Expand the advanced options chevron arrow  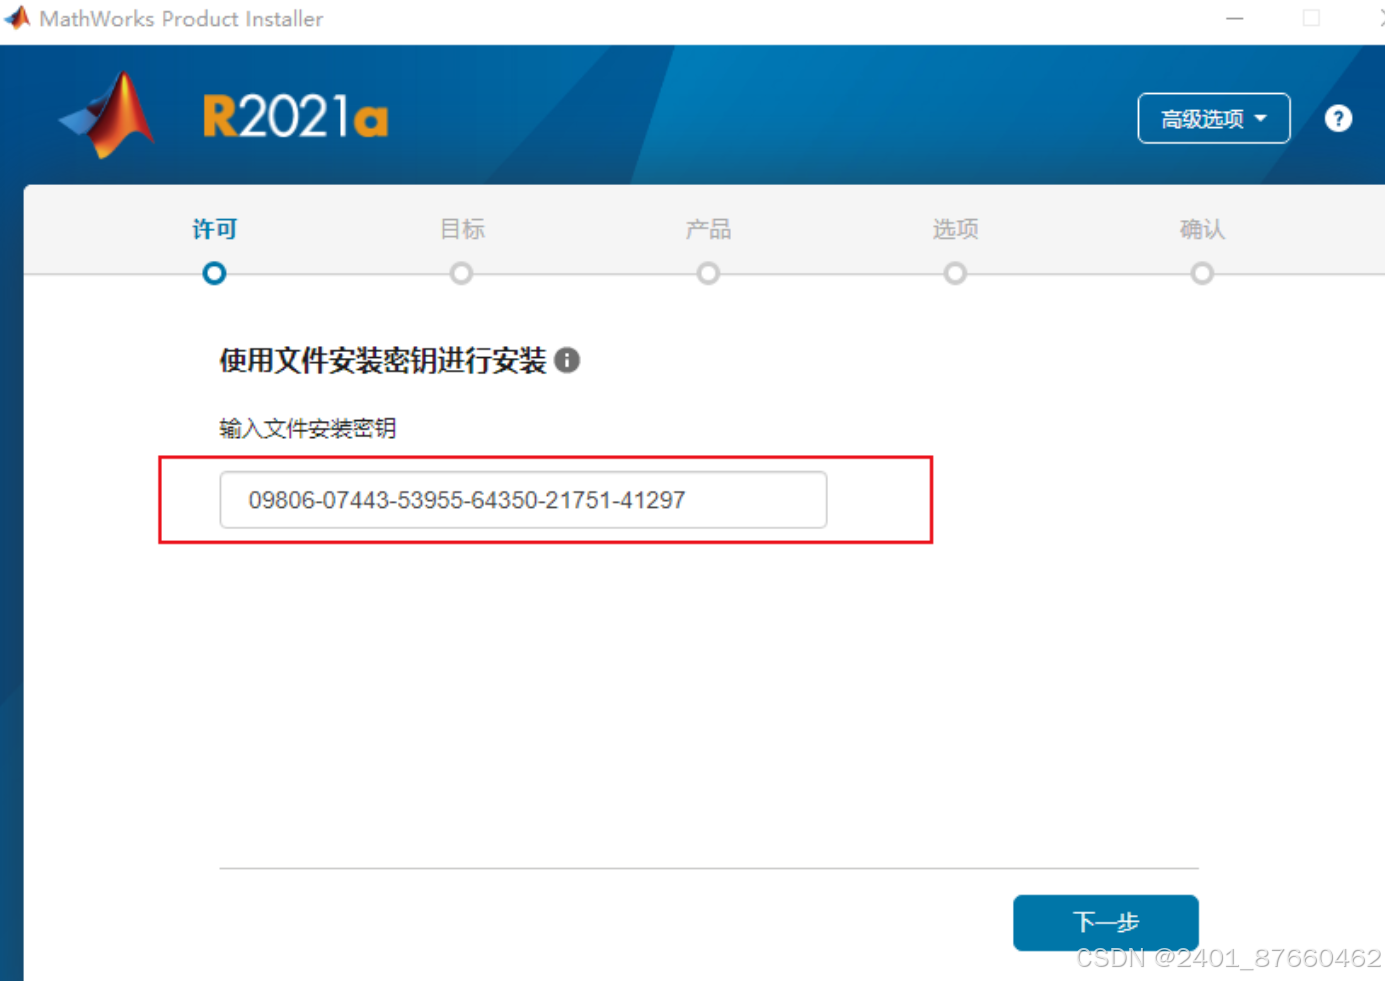click(1261, 118)
